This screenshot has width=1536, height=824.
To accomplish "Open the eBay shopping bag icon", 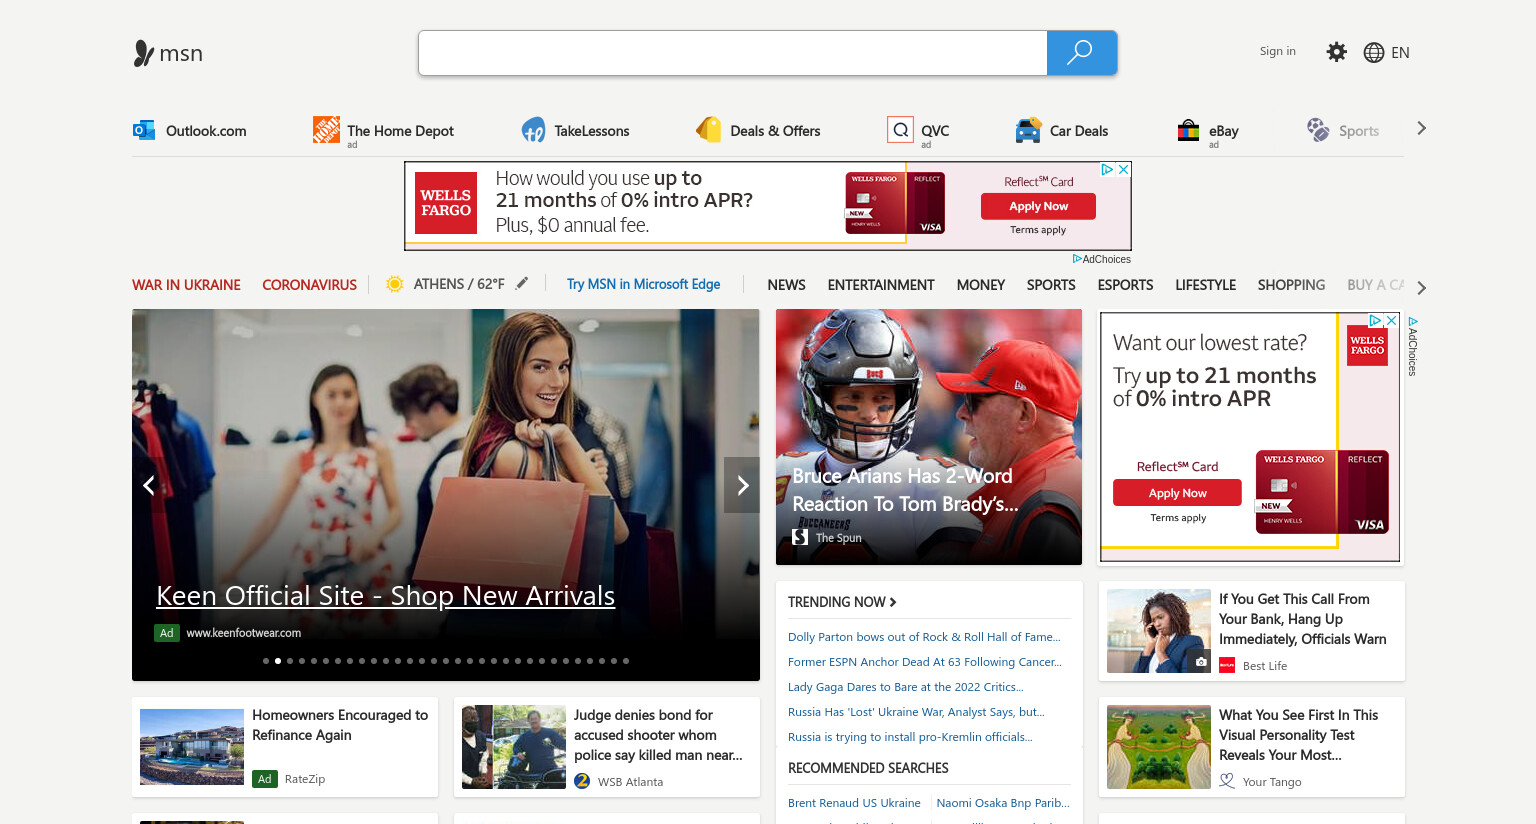I will [x=1188, y=130].
